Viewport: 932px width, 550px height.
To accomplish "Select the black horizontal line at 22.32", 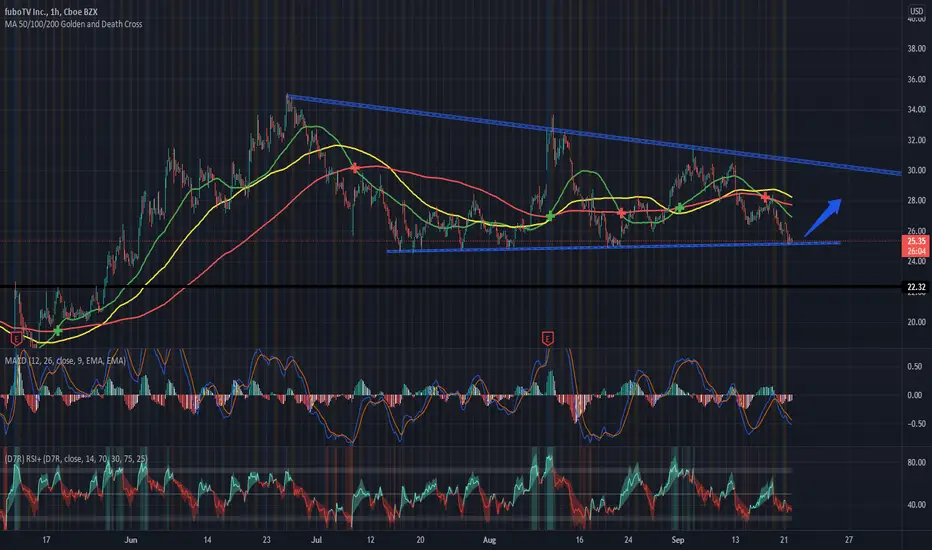I will (x=452, y=287).
